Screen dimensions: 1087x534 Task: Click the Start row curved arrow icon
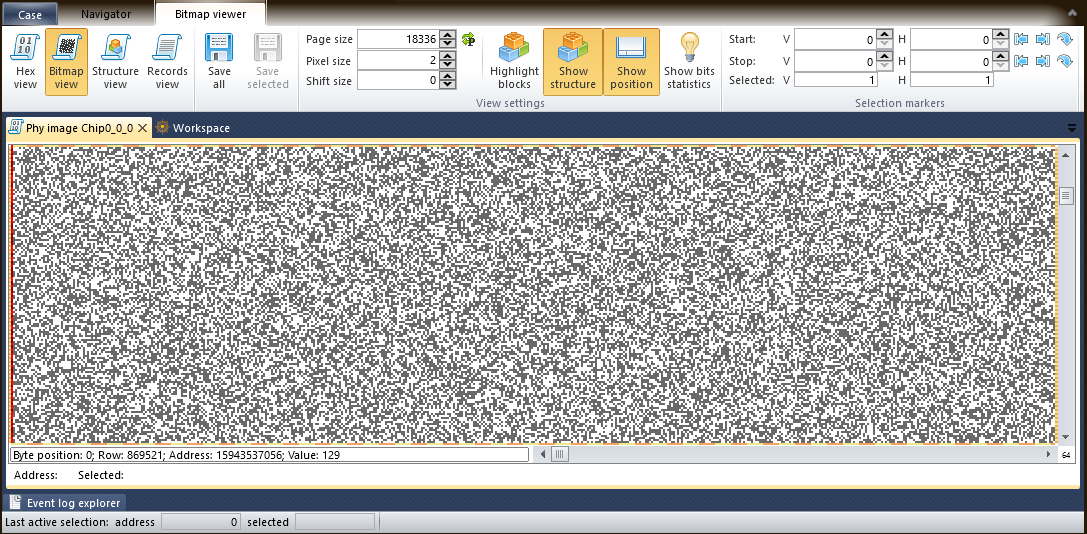[1065, 40]
